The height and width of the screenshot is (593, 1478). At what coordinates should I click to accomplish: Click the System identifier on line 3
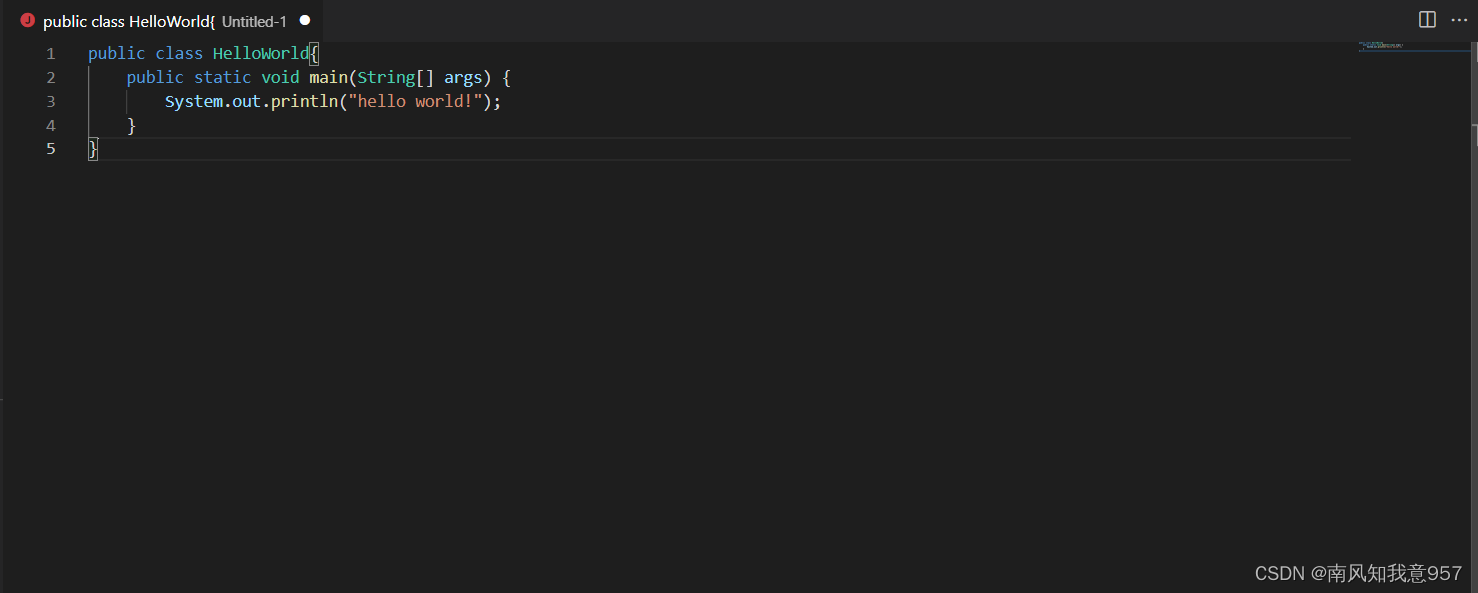[x=193, y=101]
